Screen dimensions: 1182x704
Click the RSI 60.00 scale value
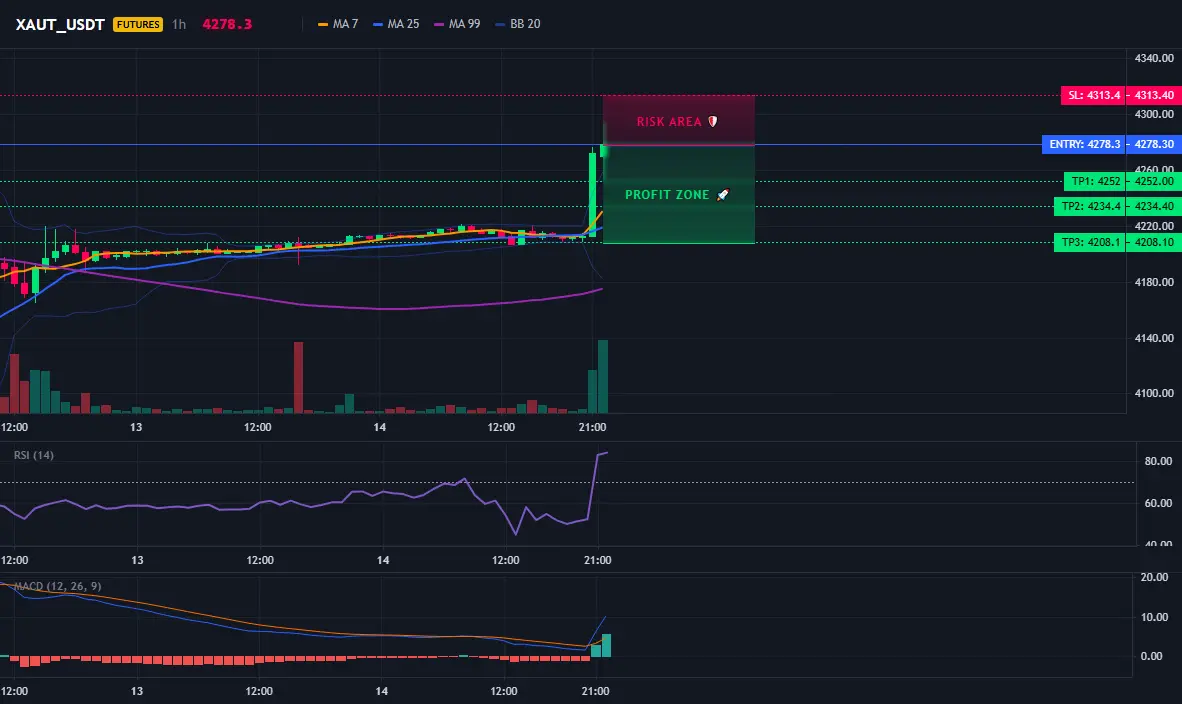[1158, 503]
